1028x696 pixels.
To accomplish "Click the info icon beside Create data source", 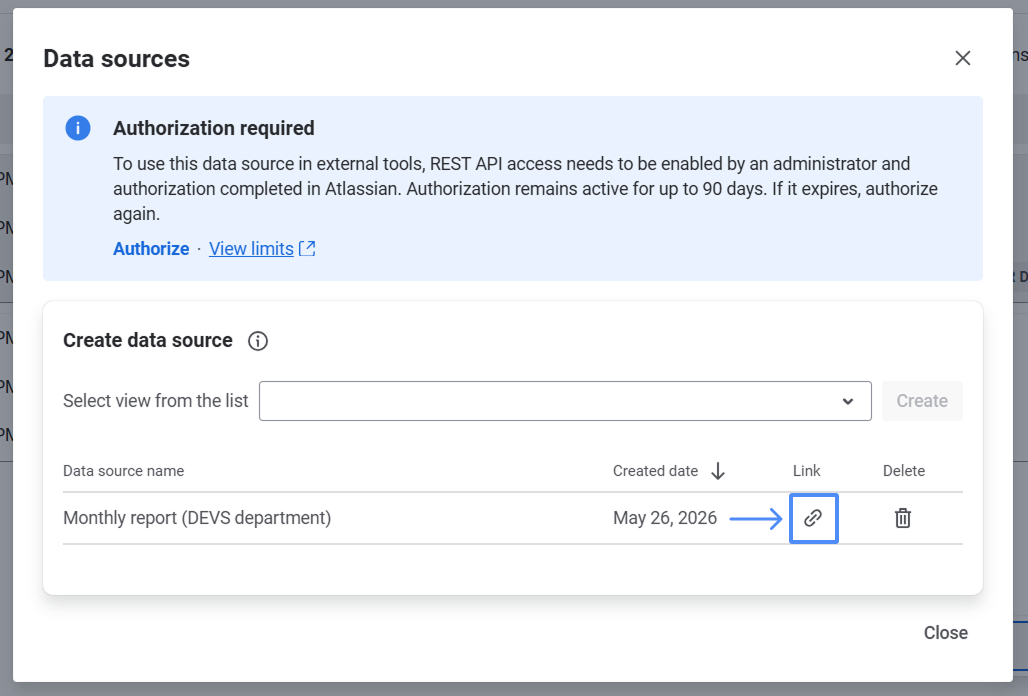I will 258,341.
